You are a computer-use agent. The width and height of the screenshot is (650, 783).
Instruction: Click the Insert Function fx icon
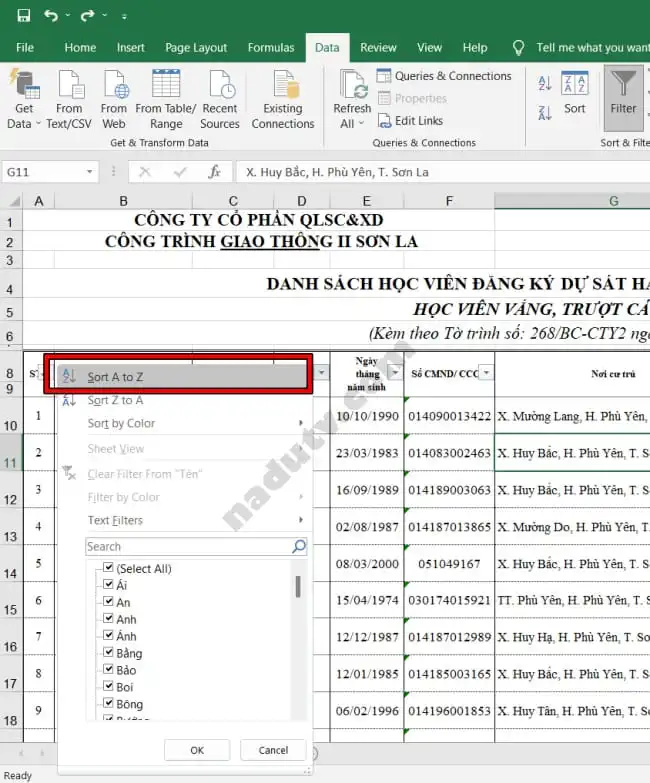coord(214,172)
